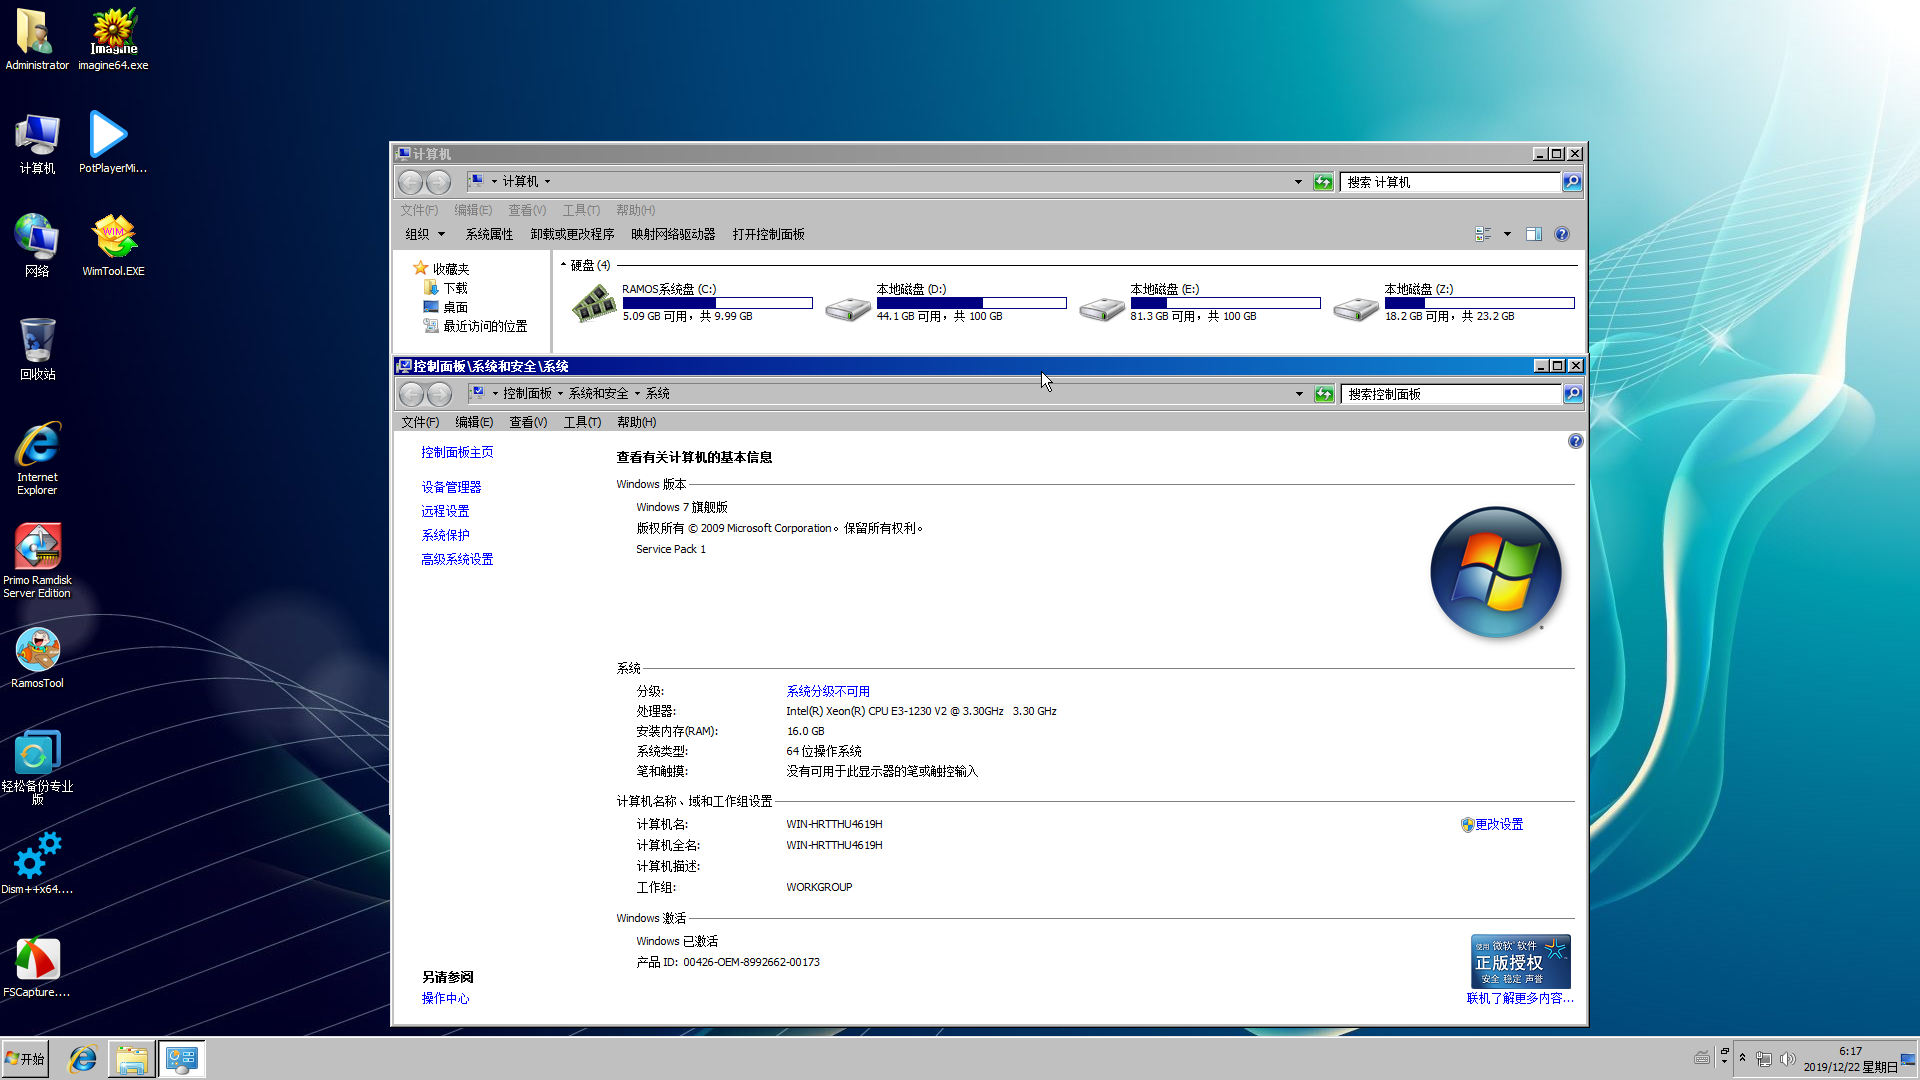Launch imagine64.exe desktop icon
The width and height of the screenshot is (1920, 1080).
point(113,38)
